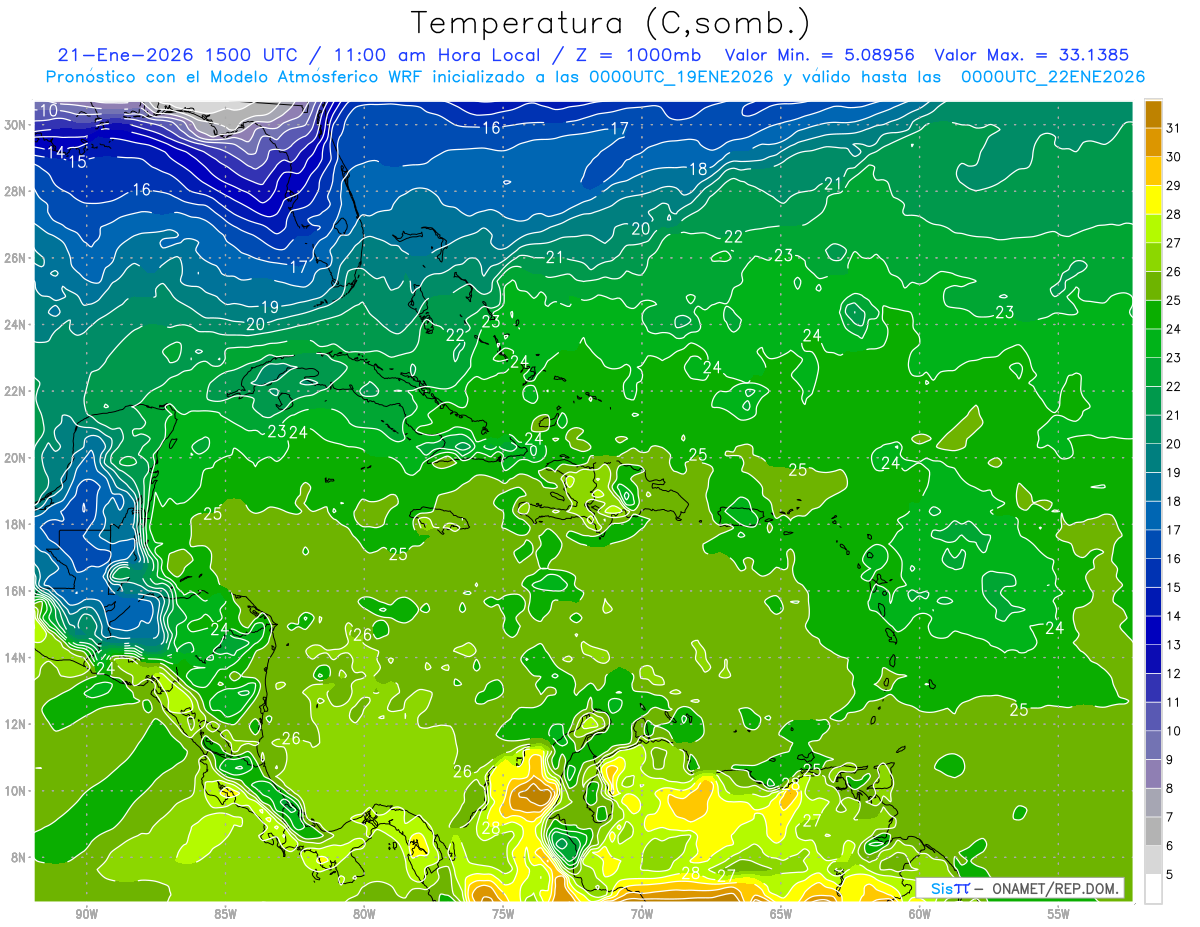Click the '75W' longitude axis label
Screen dimensions: 1200x927
pyautogui.click(x=503, y=914)
